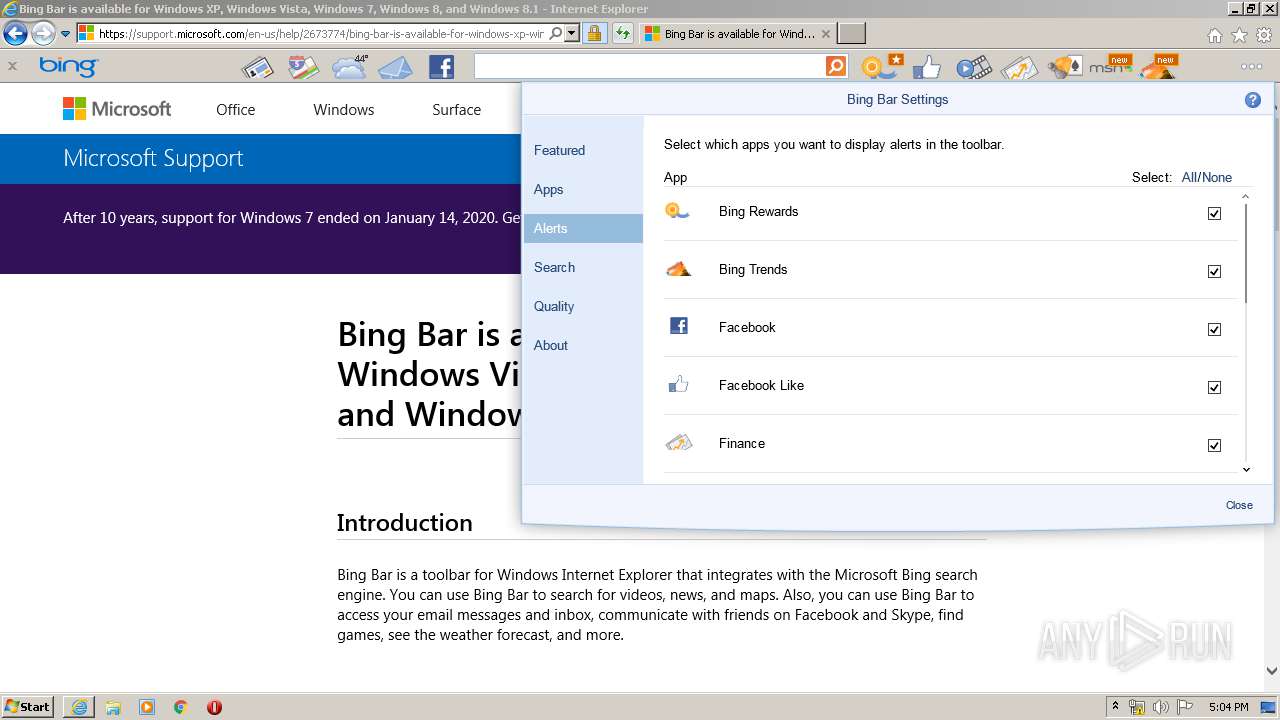The image size is (1280, 720).
Task: Click the page scroll down arrow
Action: click(x=1271, y=672)
